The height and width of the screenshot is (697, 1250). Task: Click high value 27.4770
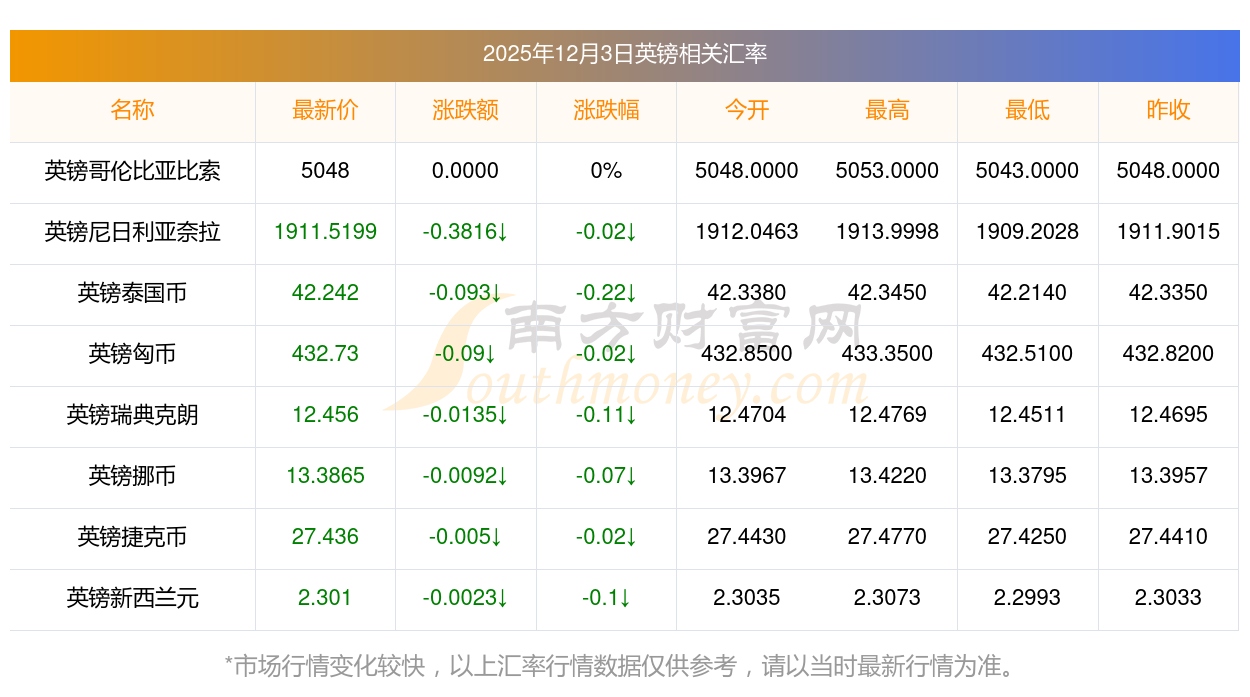point(887,537)
